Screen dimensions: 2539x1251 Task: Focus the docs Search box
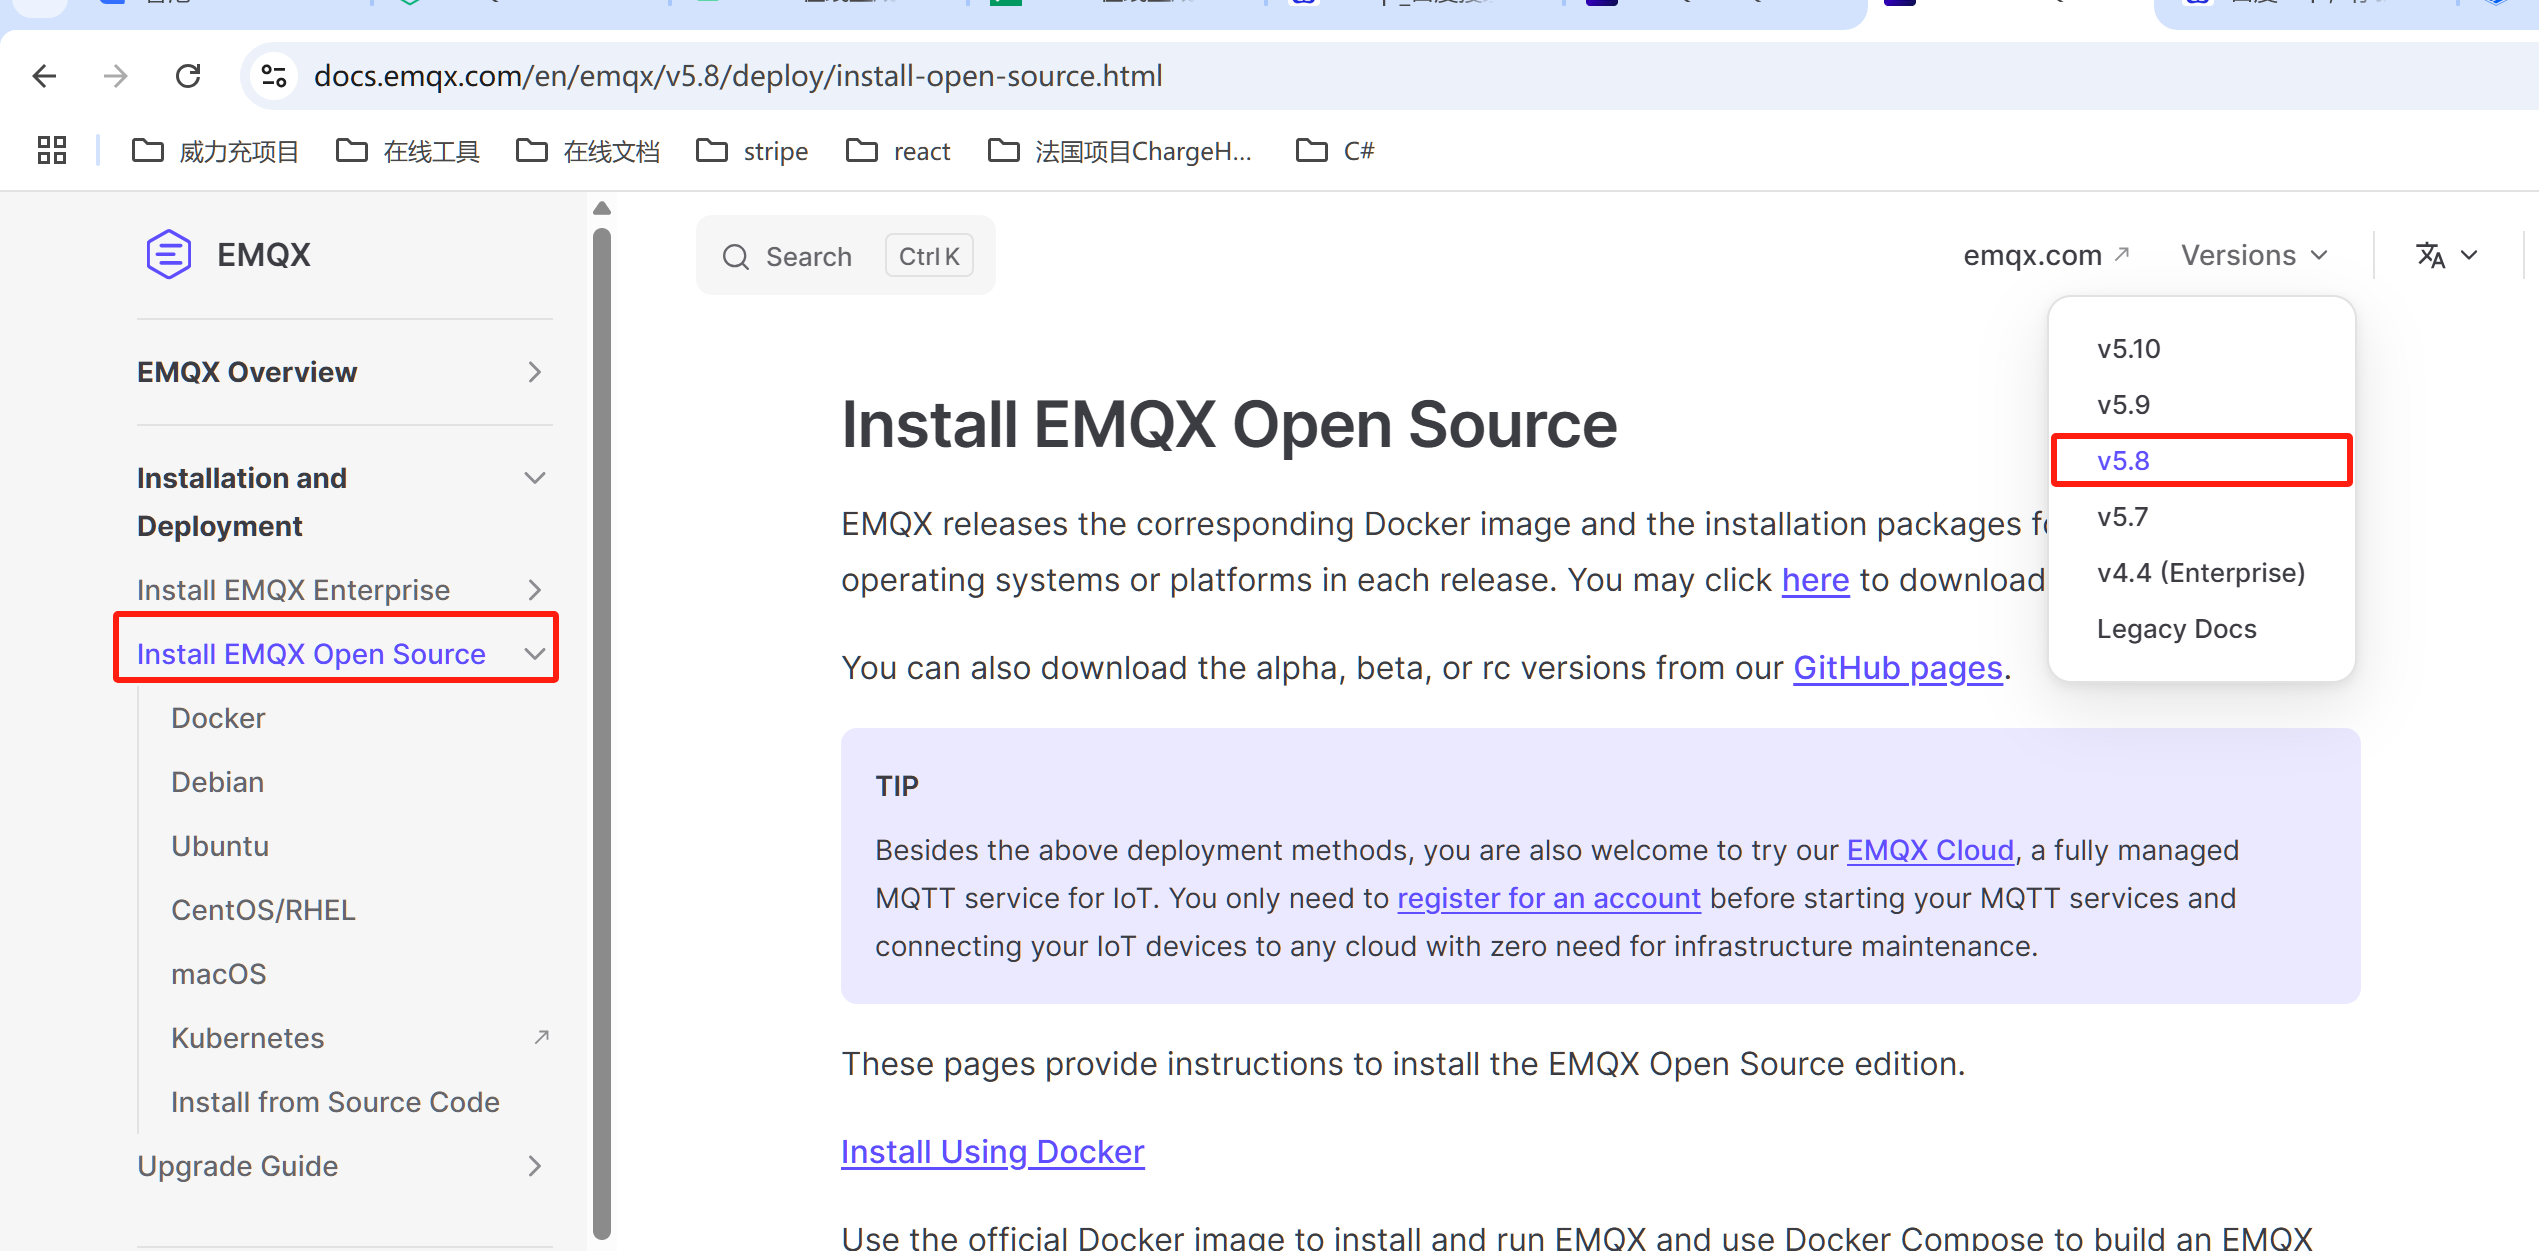[846, 256]
